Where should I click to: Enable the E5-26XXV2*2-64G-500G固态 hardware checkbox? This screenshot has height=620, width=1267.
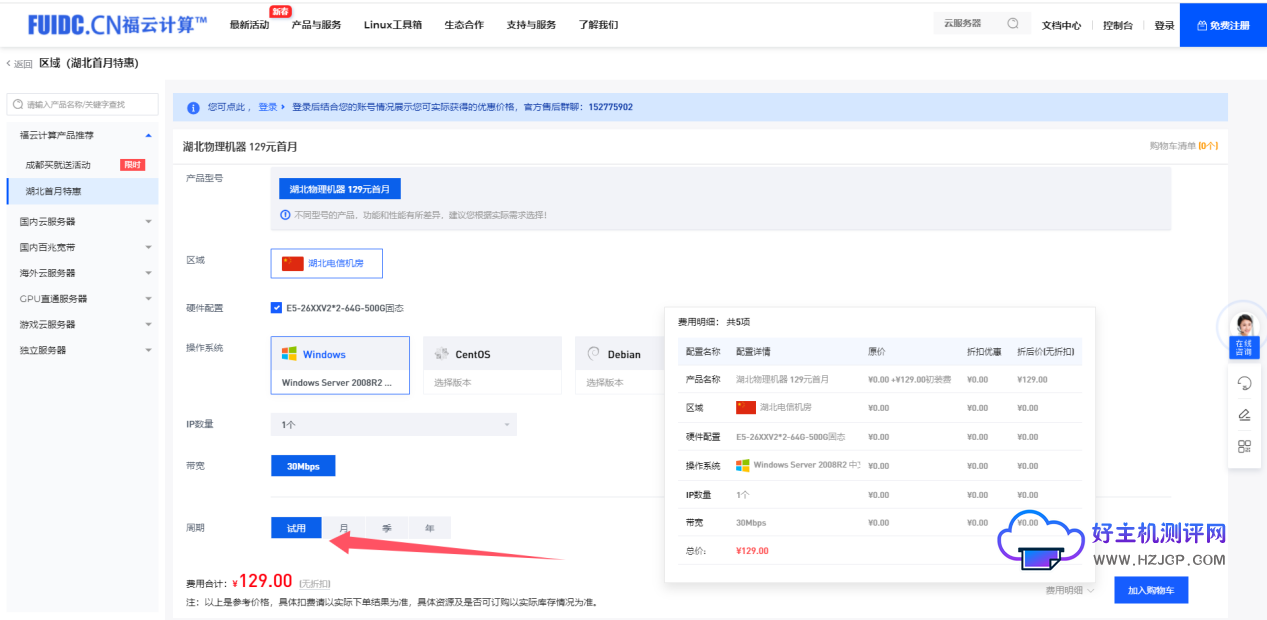(x=276, y=307)
